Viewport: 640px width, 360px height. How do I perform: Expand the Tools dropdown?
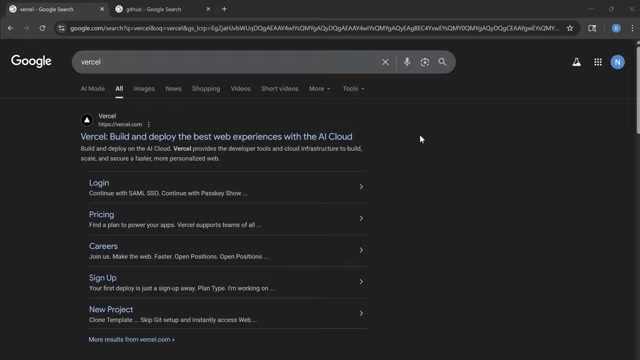tap(353, 89)
